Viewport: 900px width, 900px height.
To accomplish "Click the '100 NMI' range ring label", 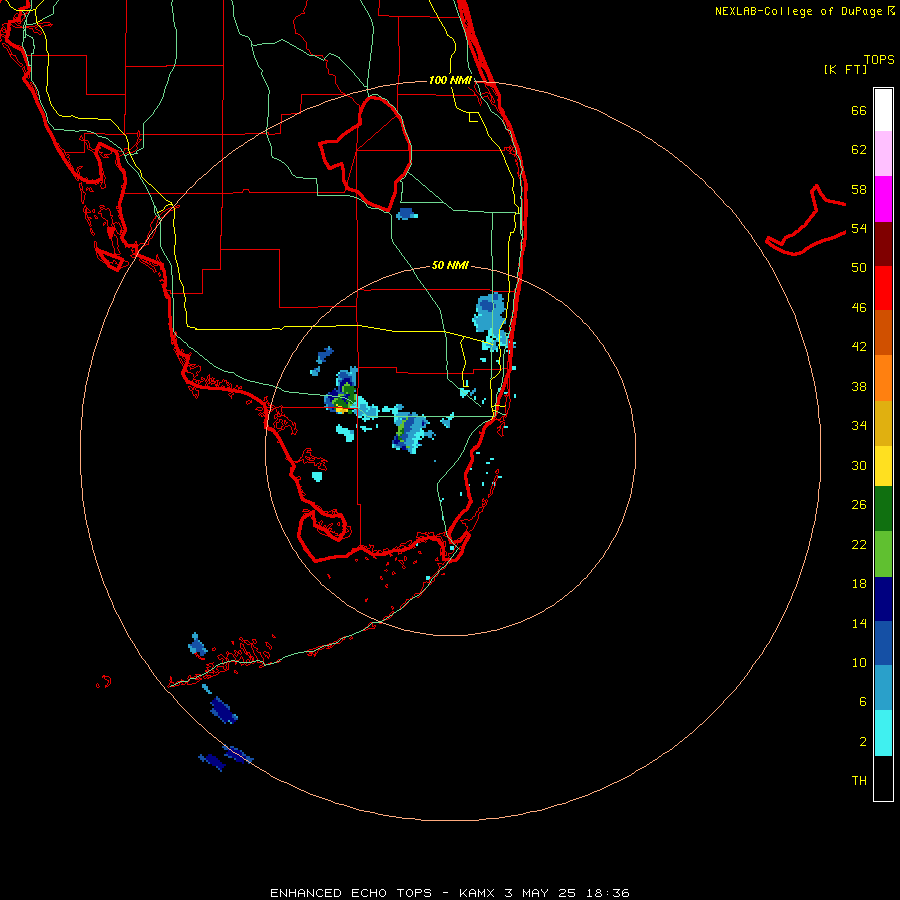I will pos(450,80).
